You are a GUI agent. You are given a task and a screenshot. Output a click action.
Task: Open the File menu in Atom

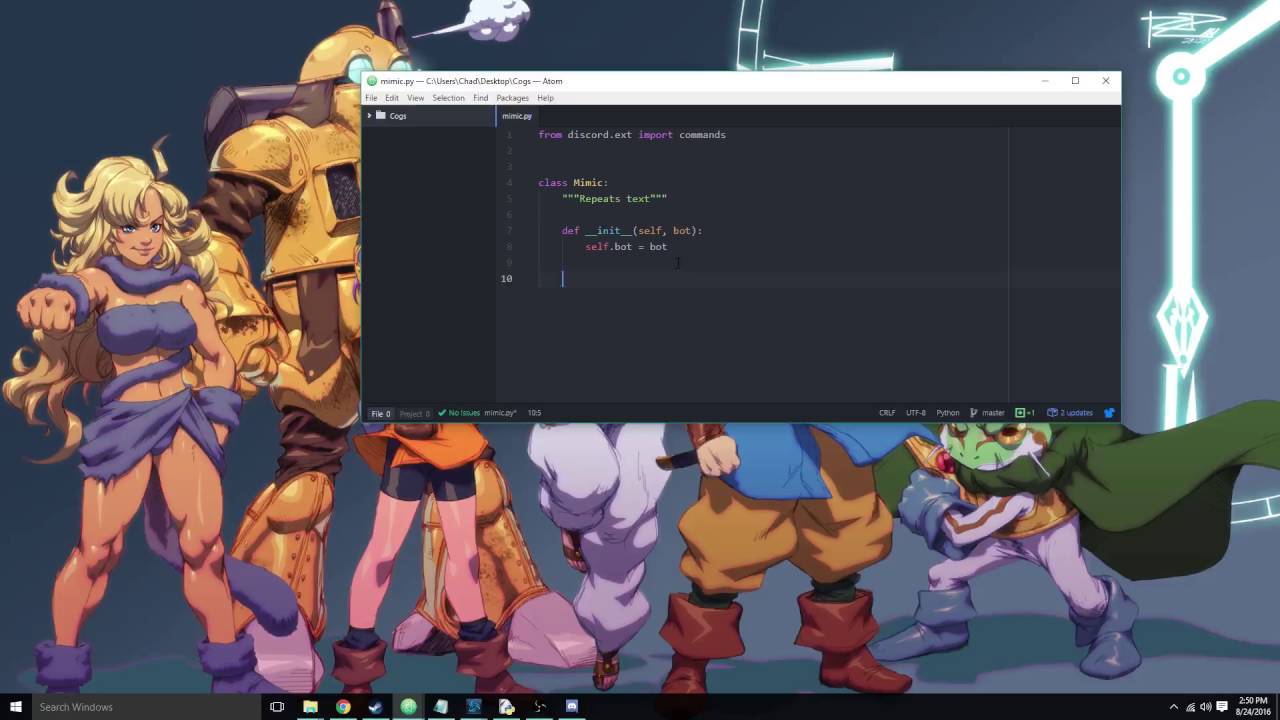pyautogui.click(x=371, y=98)
